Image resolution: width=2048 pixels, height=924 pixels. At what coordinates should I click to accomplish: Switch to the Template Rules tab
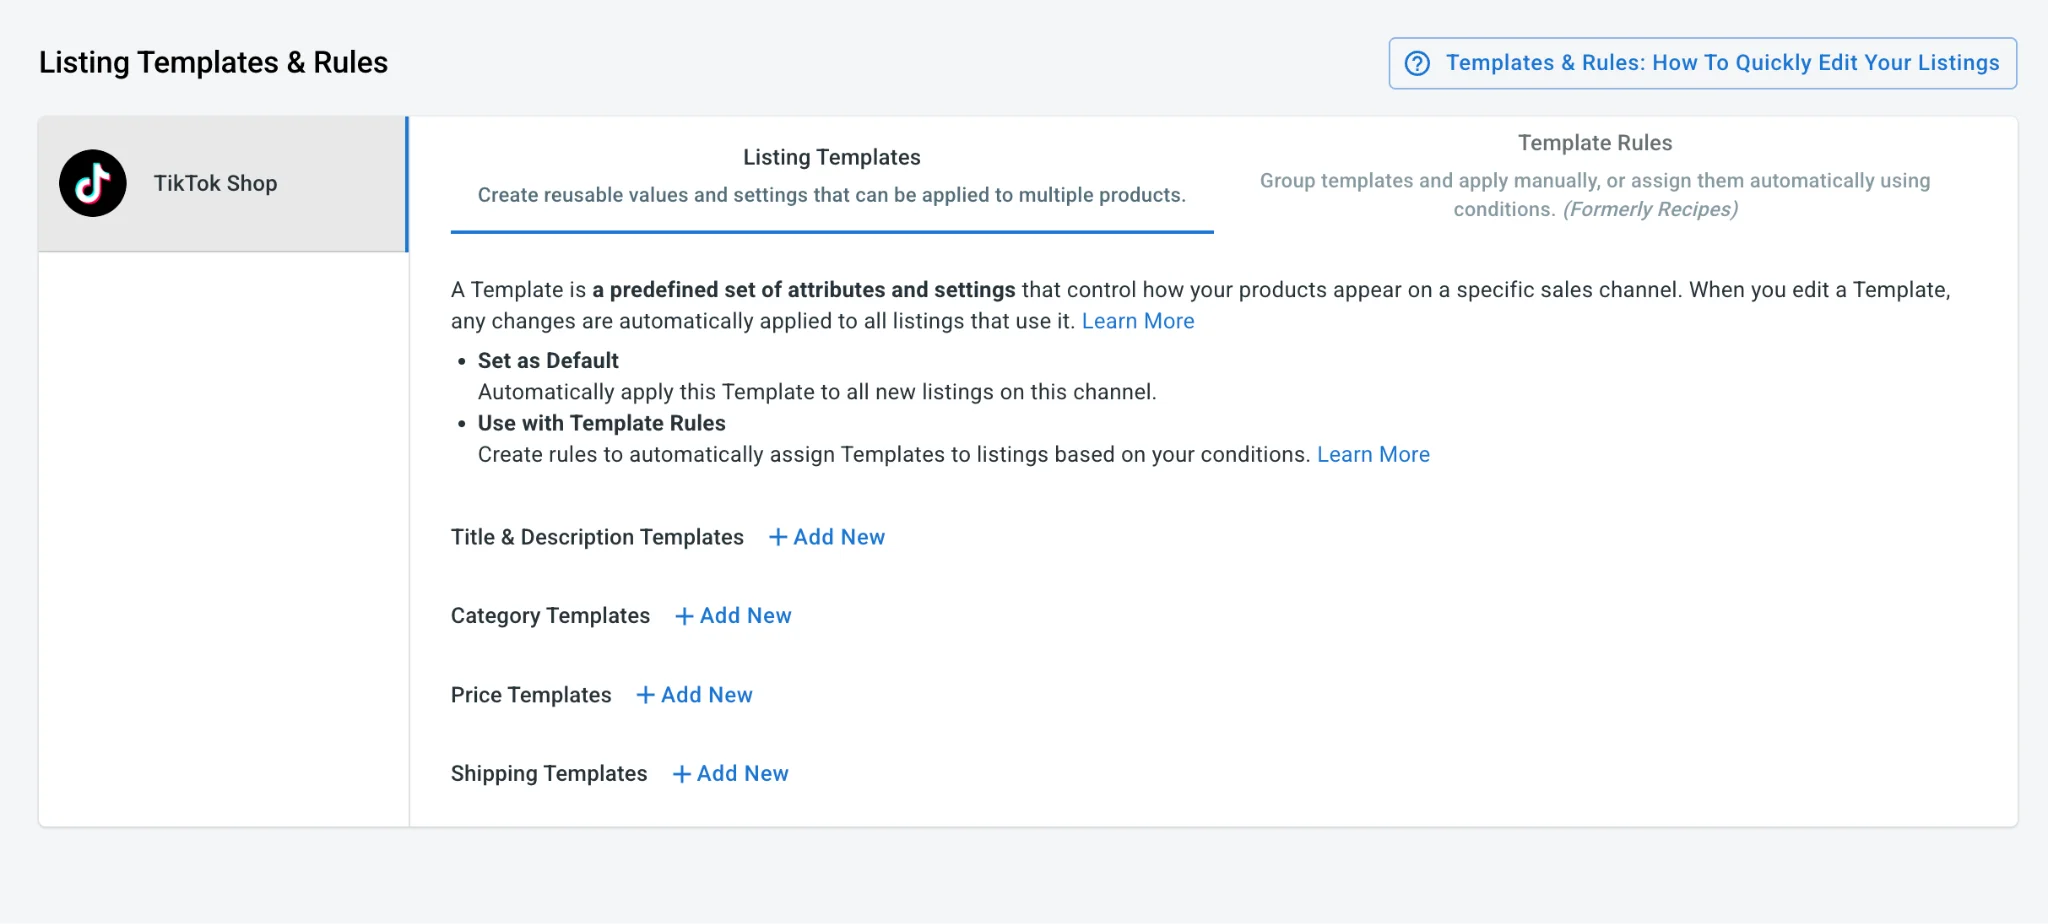click(1595, 175)
